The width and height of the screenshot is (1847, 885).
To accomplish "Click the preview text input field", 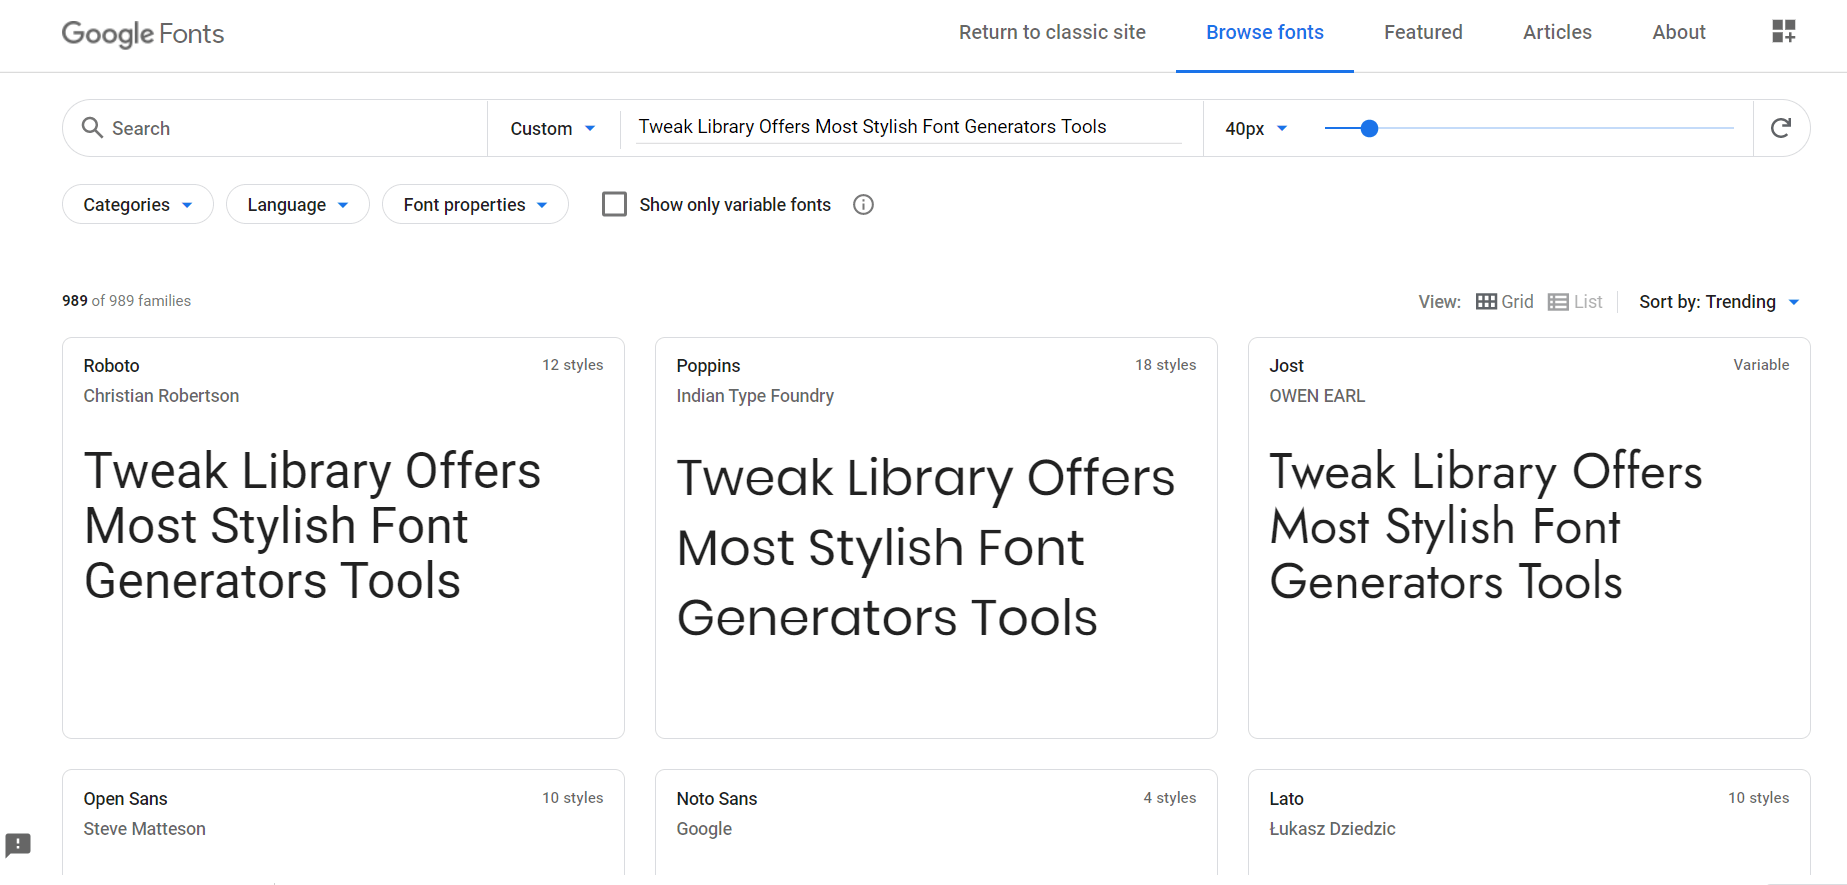I will 909,127.
